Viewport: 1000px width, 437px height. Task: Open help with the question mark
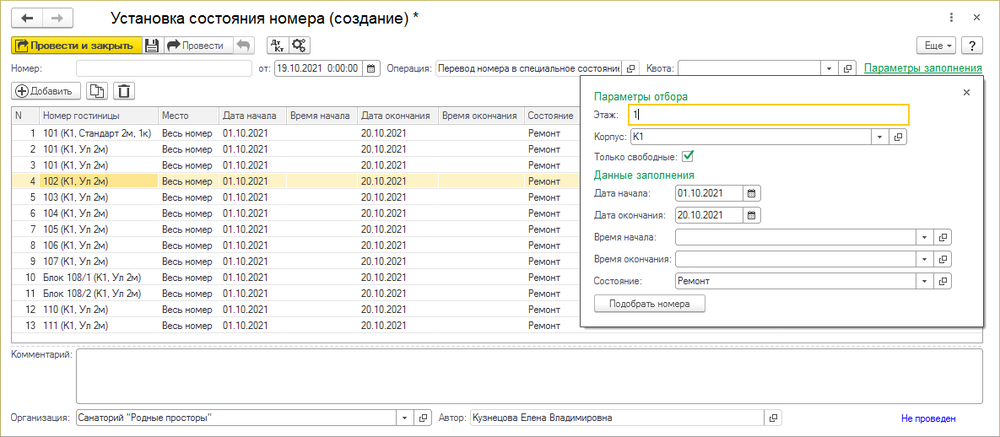[971, 46]
